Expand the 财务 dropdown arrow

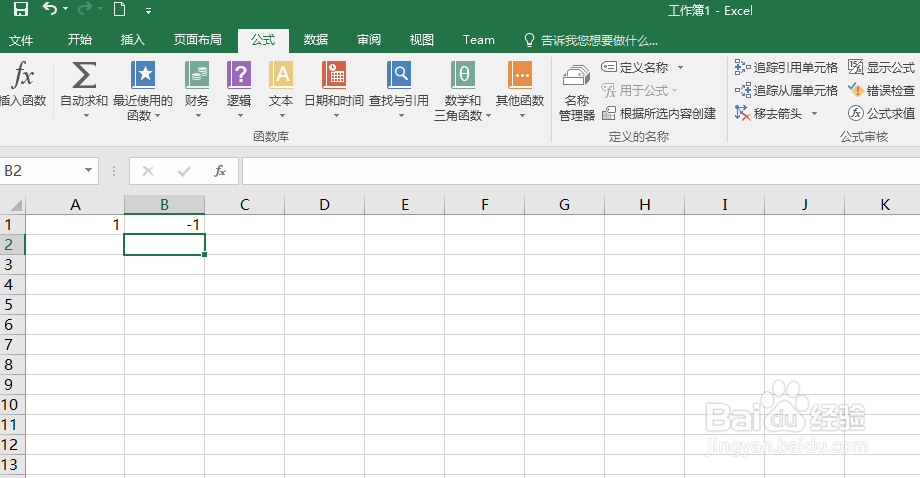pos(198,116)
